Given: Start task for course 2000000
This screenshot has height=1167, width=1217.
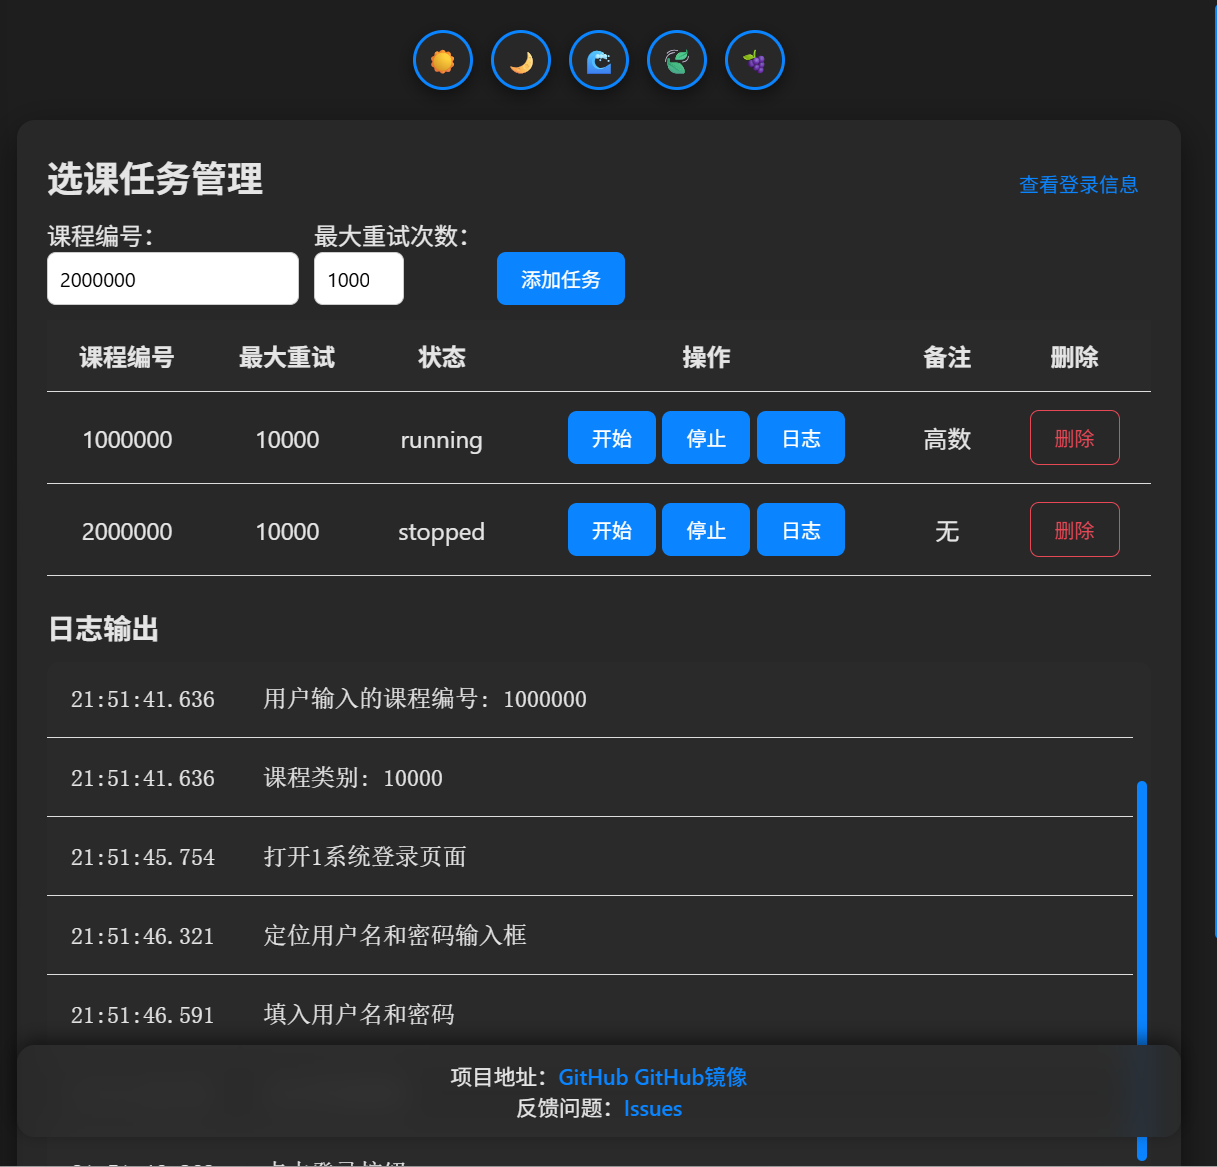Looking at the screenshot, I should pos(612,530).
